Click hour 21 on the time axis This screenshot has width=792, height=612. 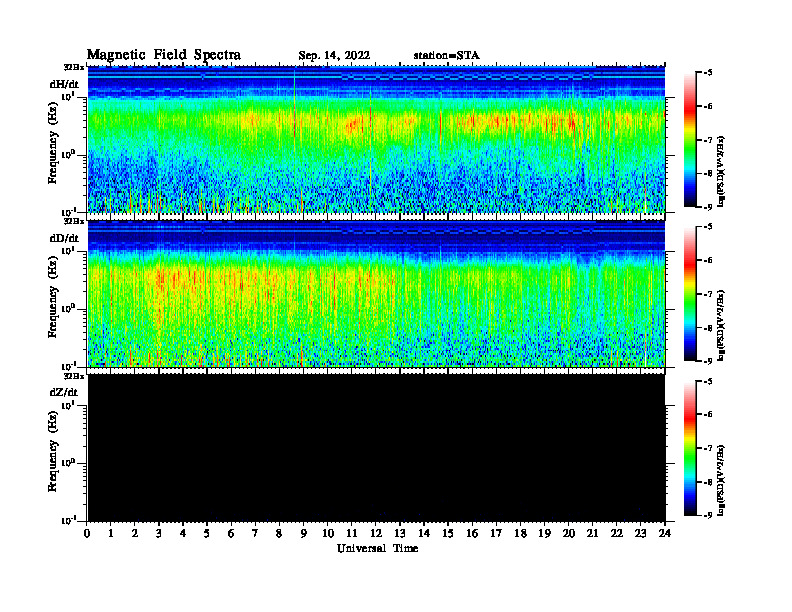click(x=592, y=534)
